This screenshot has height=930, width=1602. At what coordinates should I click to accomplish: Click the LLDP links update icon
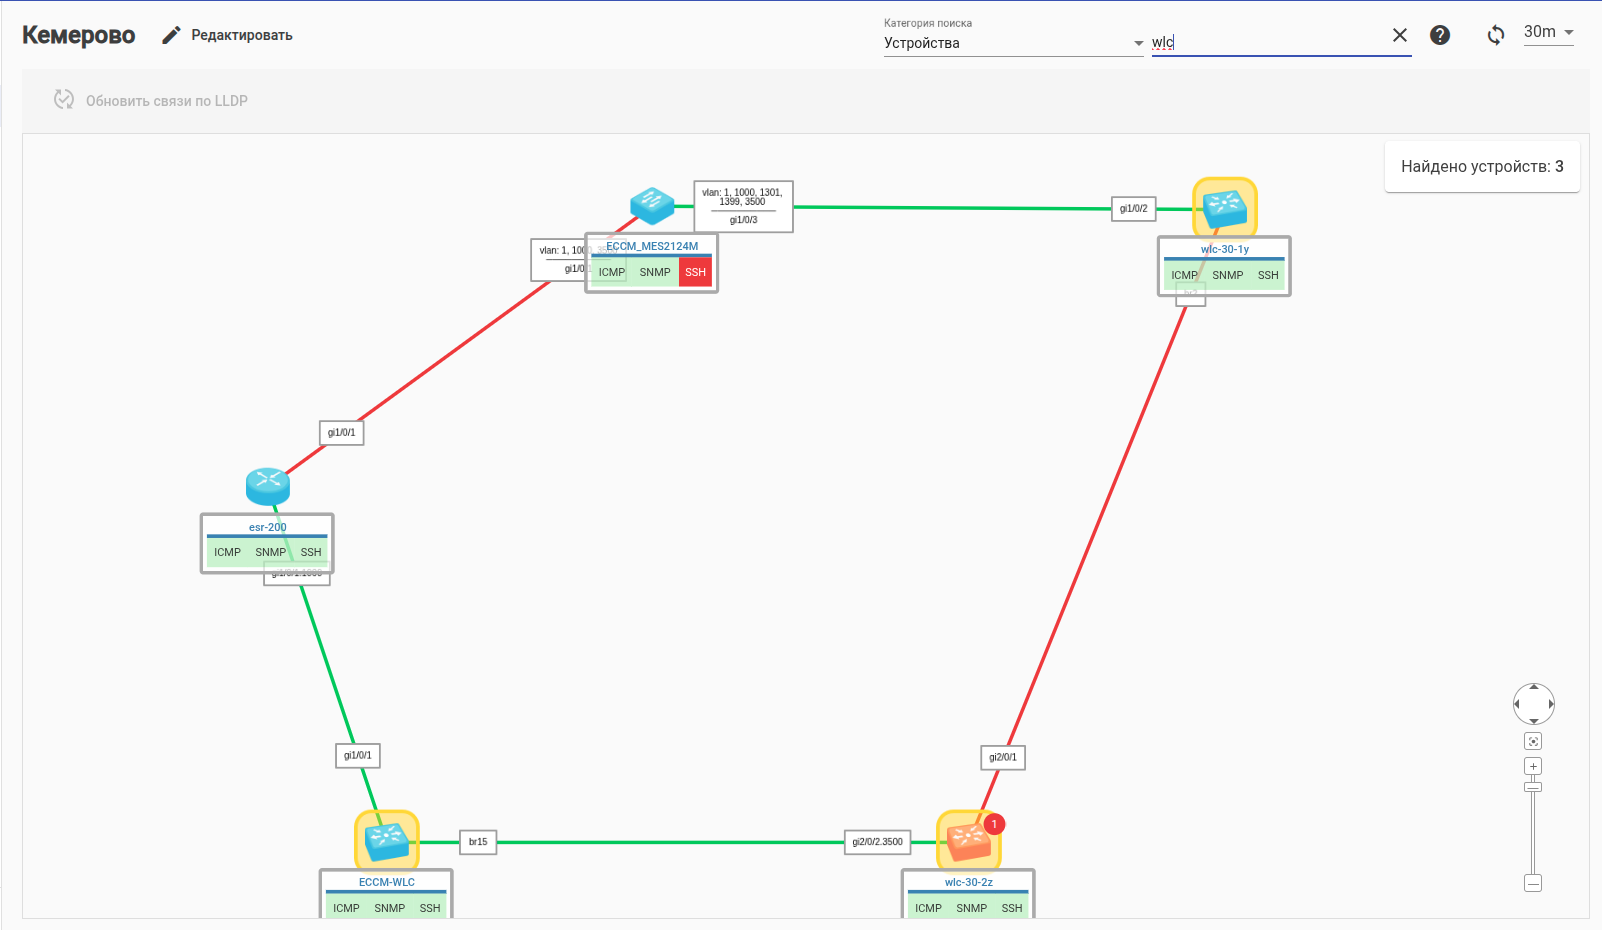pyautogui.click(x=64, y=99)
